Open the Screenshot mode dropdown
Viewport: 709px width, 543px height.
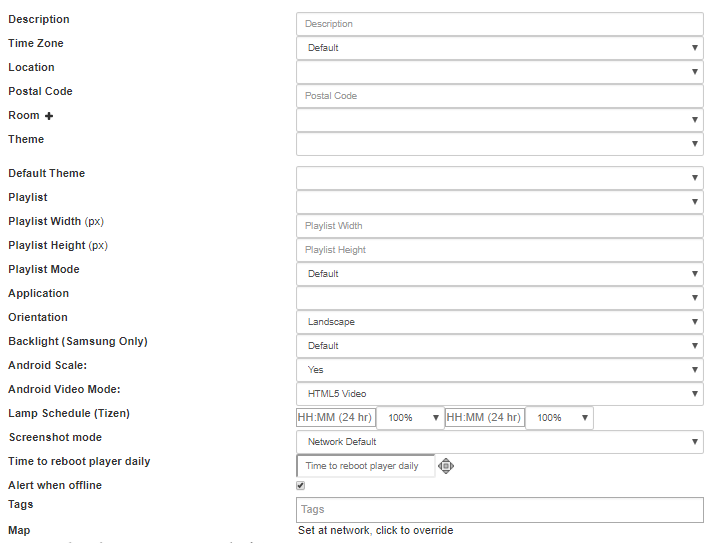500,442
